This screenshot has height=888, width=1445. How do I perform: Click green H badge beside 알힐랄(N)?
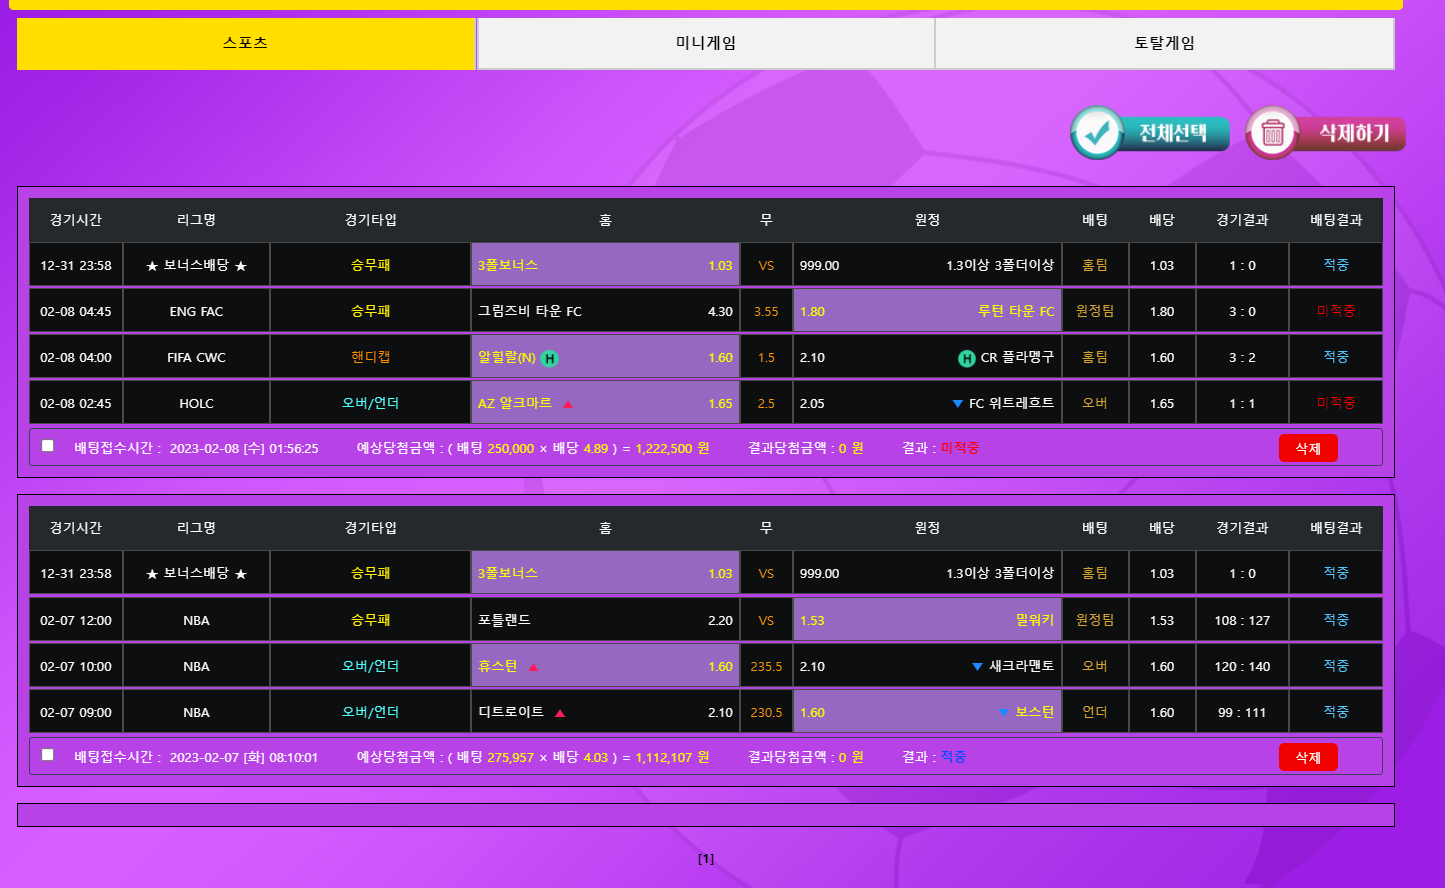click(549, 358)
